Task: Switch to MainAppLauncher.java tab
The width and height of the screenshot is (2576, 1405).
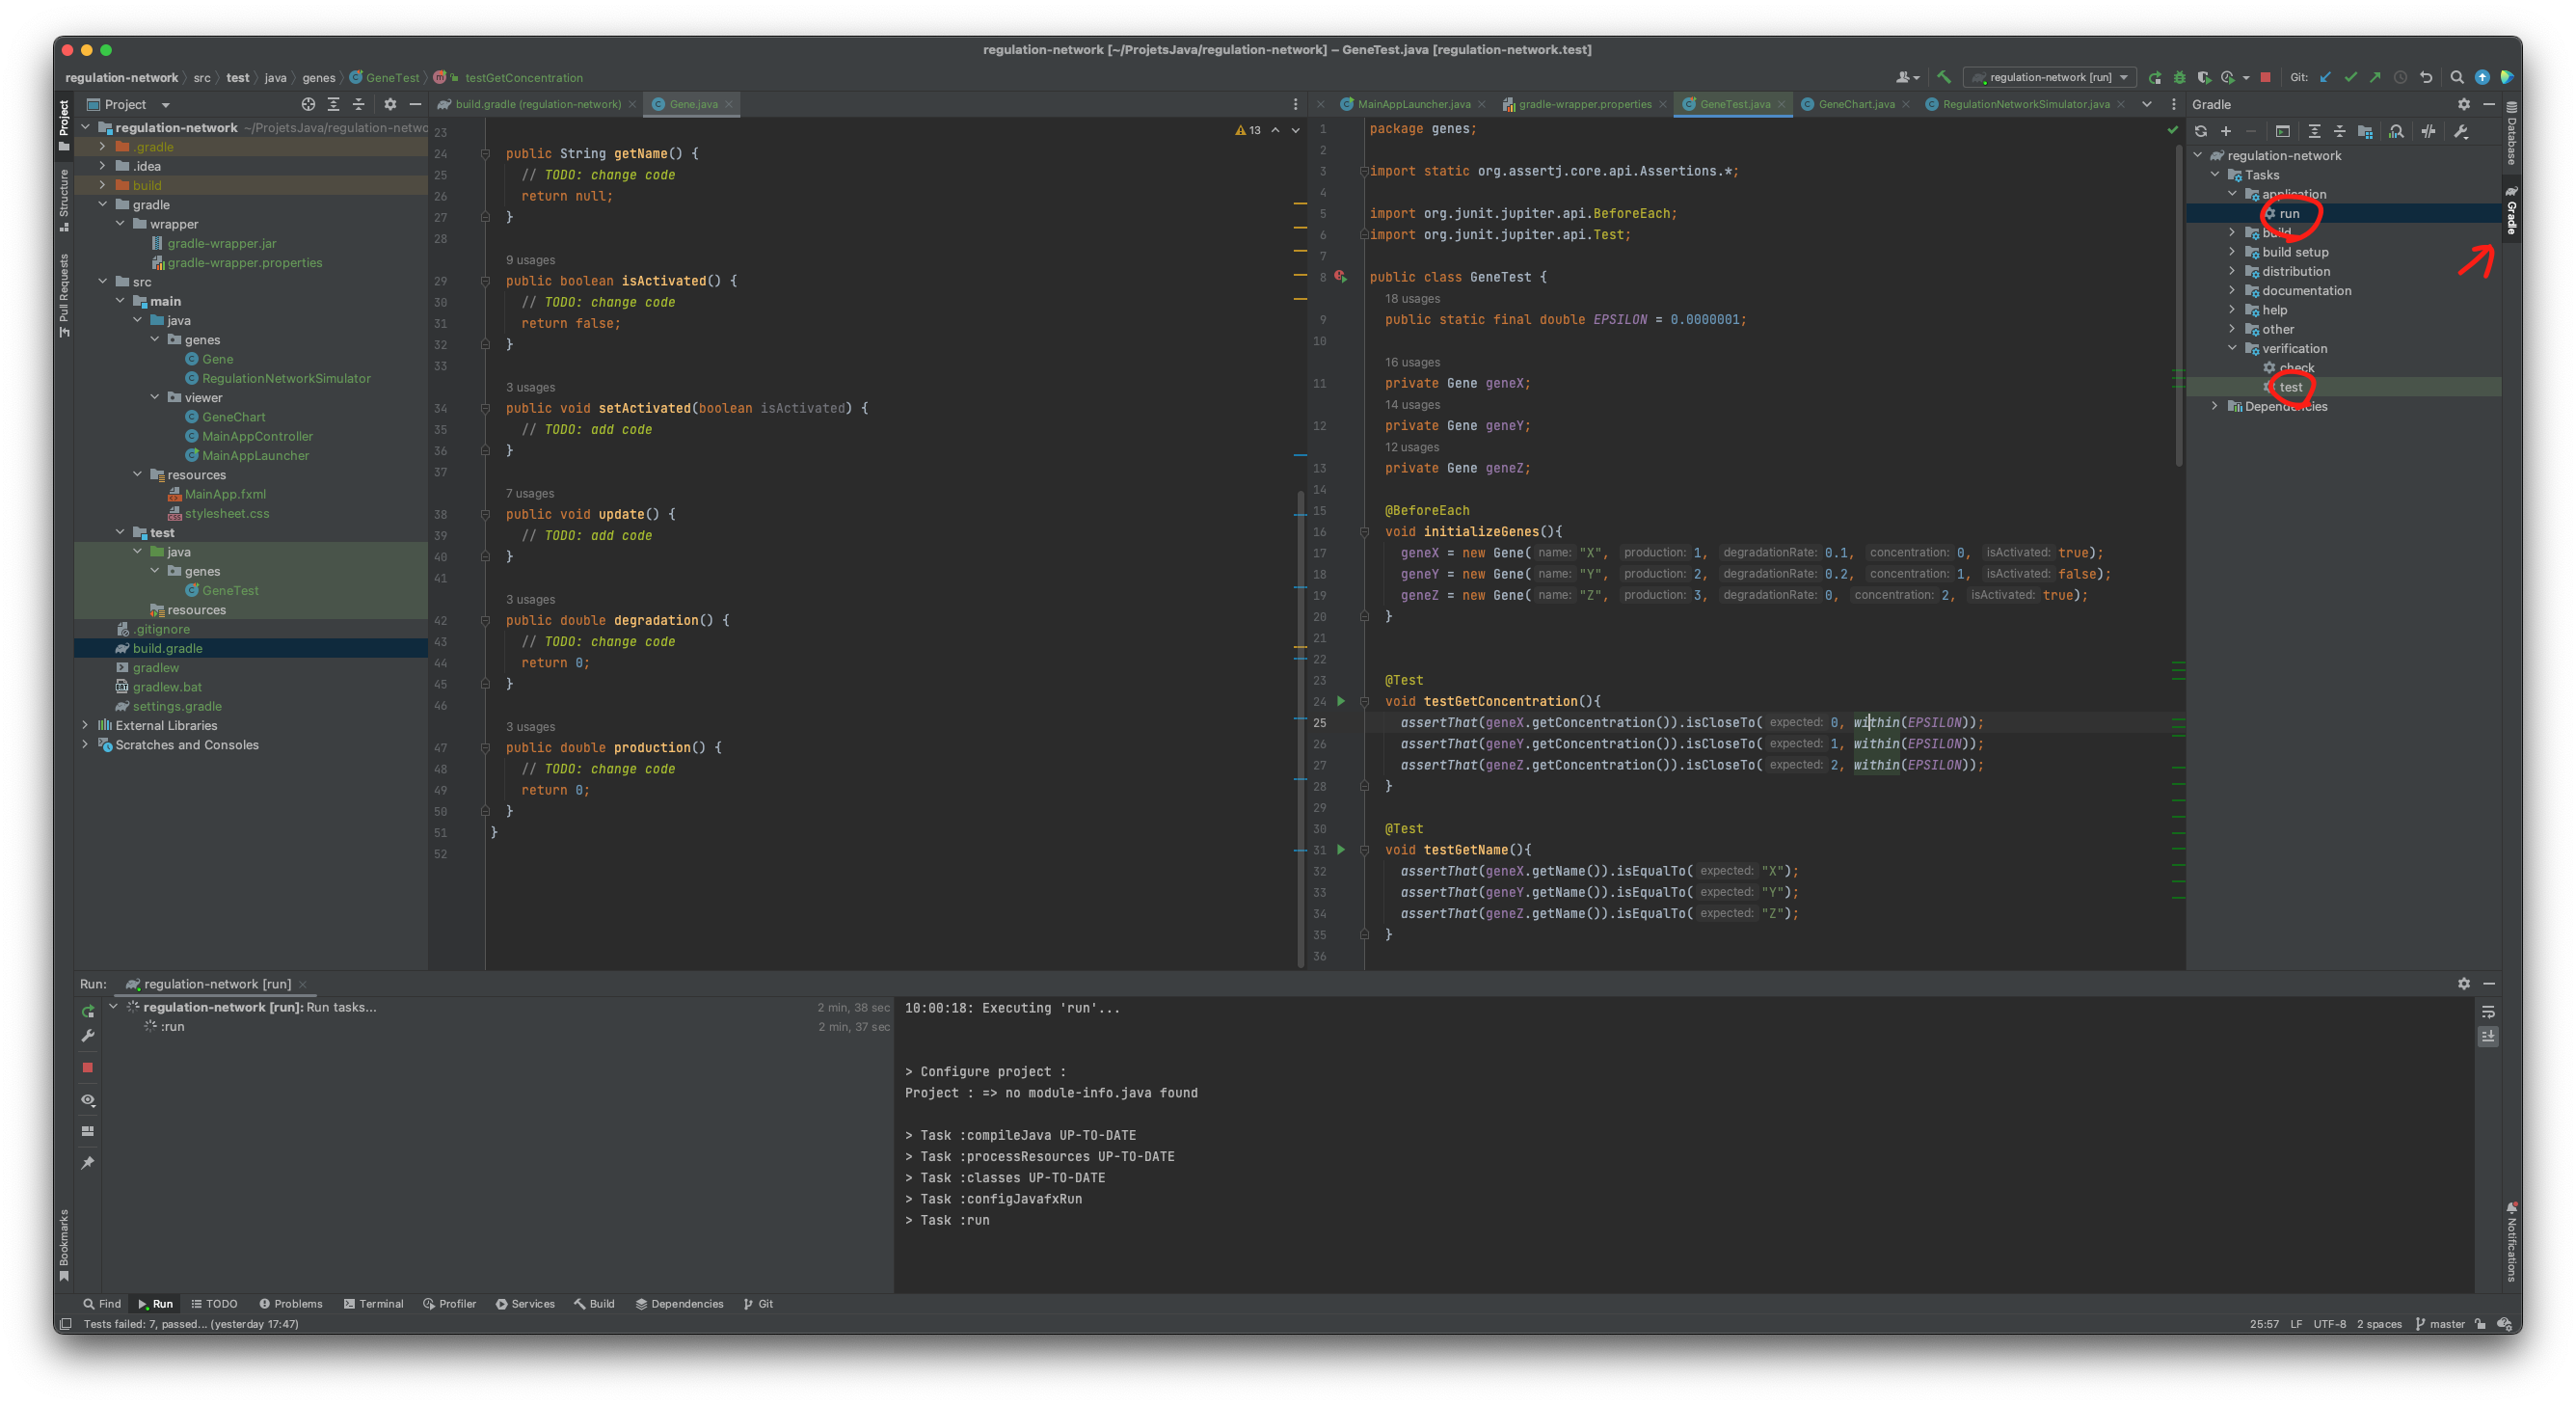Action: (1413, 104)
